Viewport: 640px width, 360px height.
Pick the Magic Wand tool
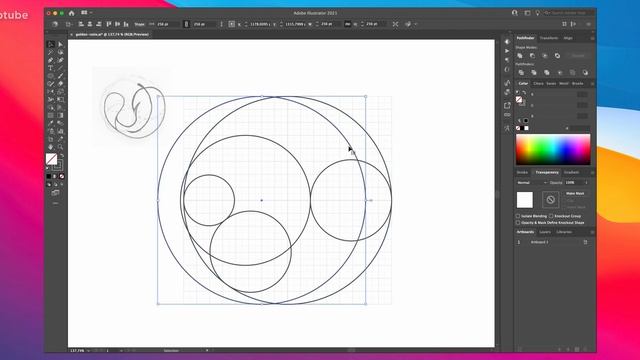click(x=51, y=52)
